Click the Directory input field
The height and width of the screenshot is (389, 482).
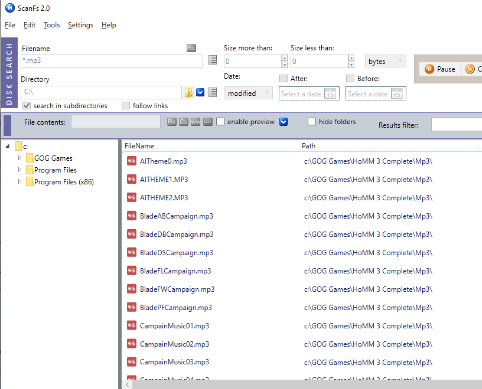click(x=101, y=92)
